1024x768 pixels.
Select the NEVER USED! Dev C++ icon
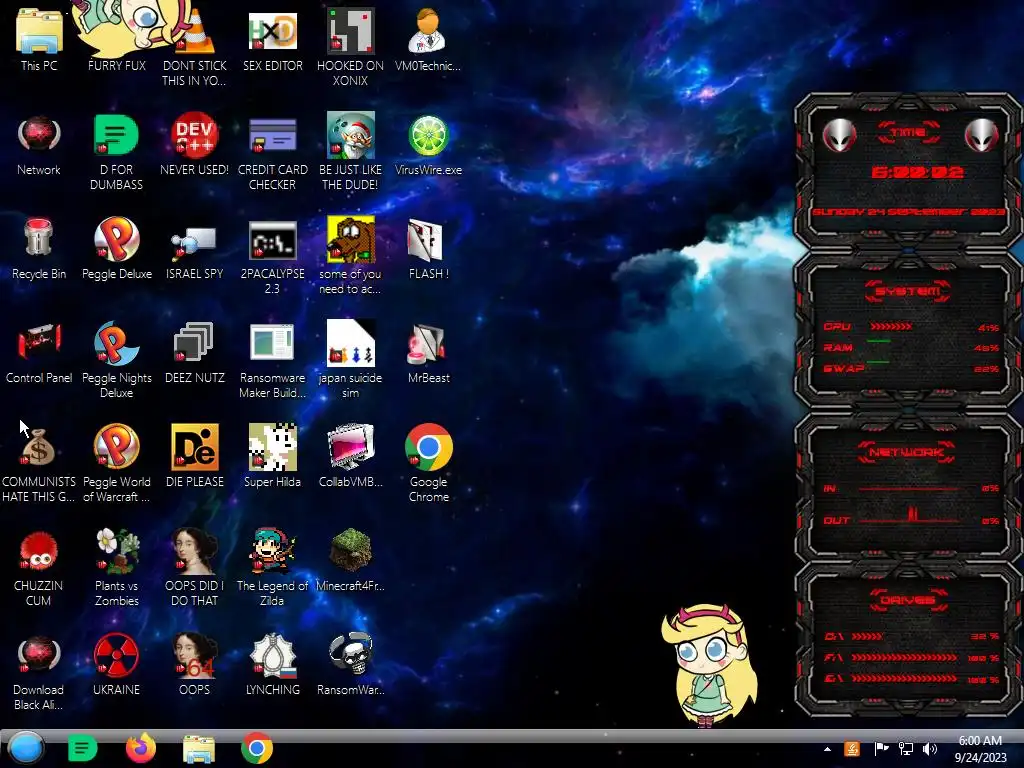pyautogui.click(x=194, y=145)
